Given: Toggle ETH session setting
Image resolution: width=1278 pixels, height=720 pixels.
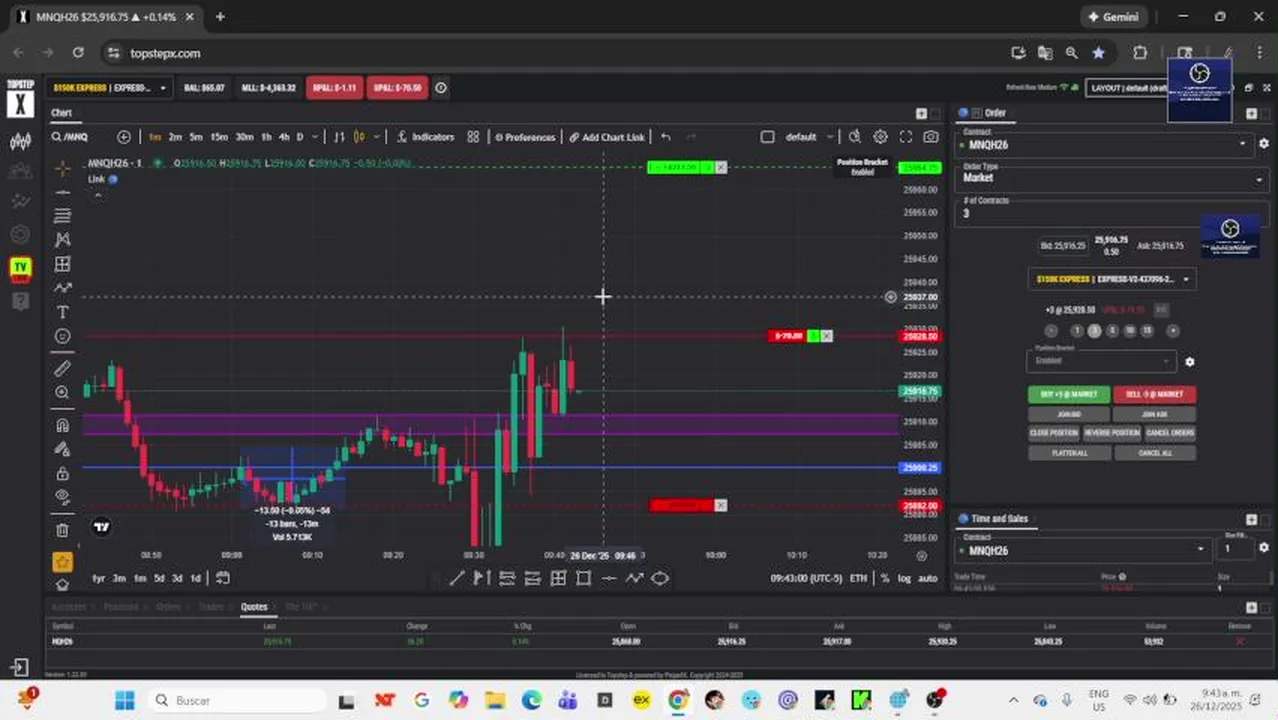Looking at the screenshot, I should coord(858,578).
